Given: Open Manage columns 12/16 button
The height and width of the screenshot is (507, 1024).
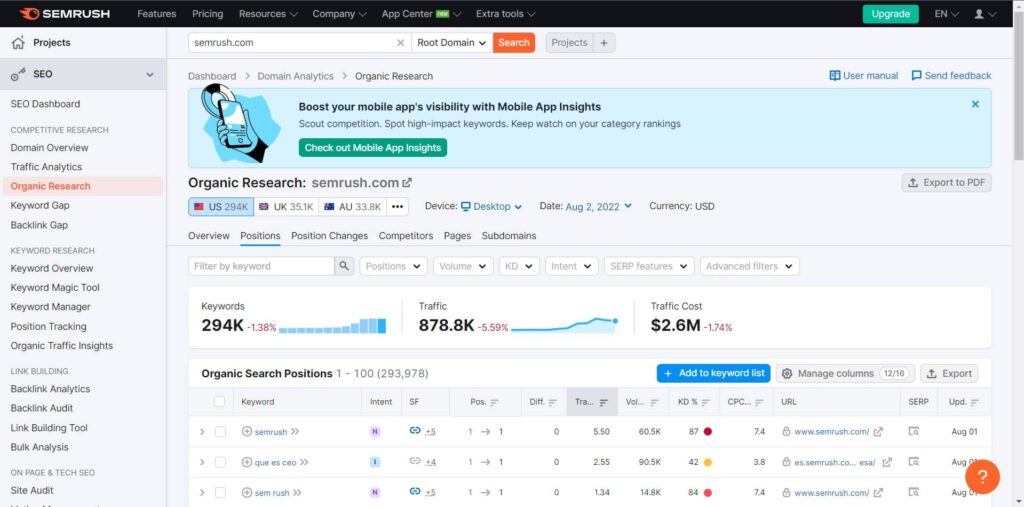Looking at the screenshot, I should click(845, 373).
